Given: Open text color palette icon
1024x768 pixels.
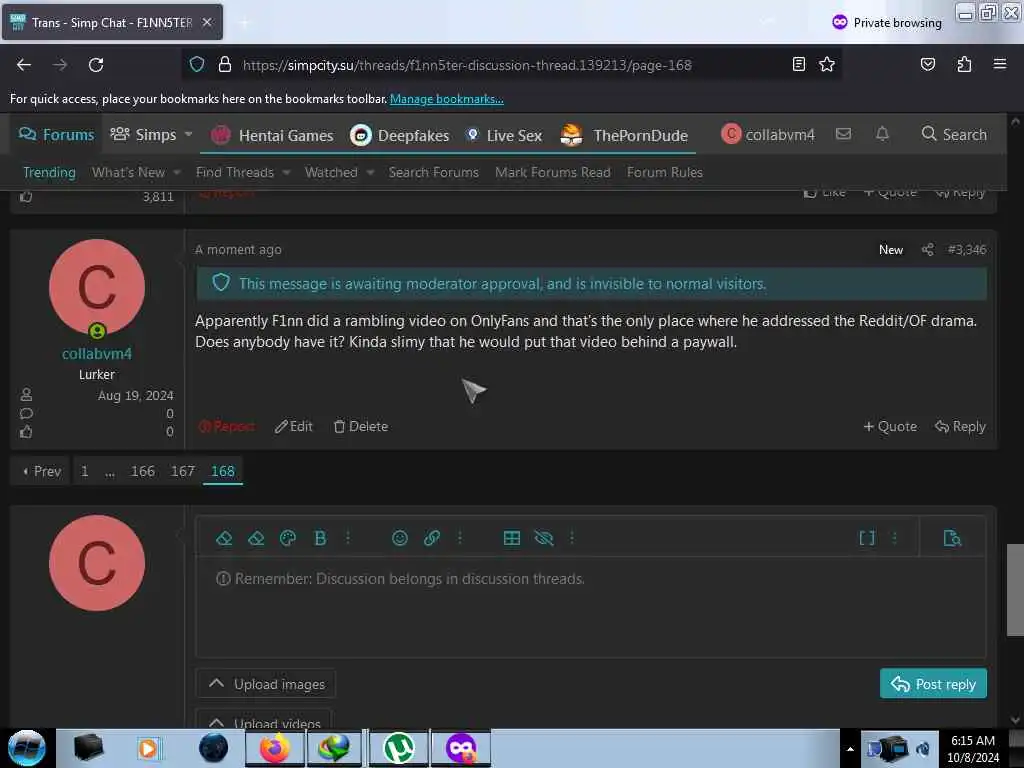Looking at the screenshot, I should [288, 538].
